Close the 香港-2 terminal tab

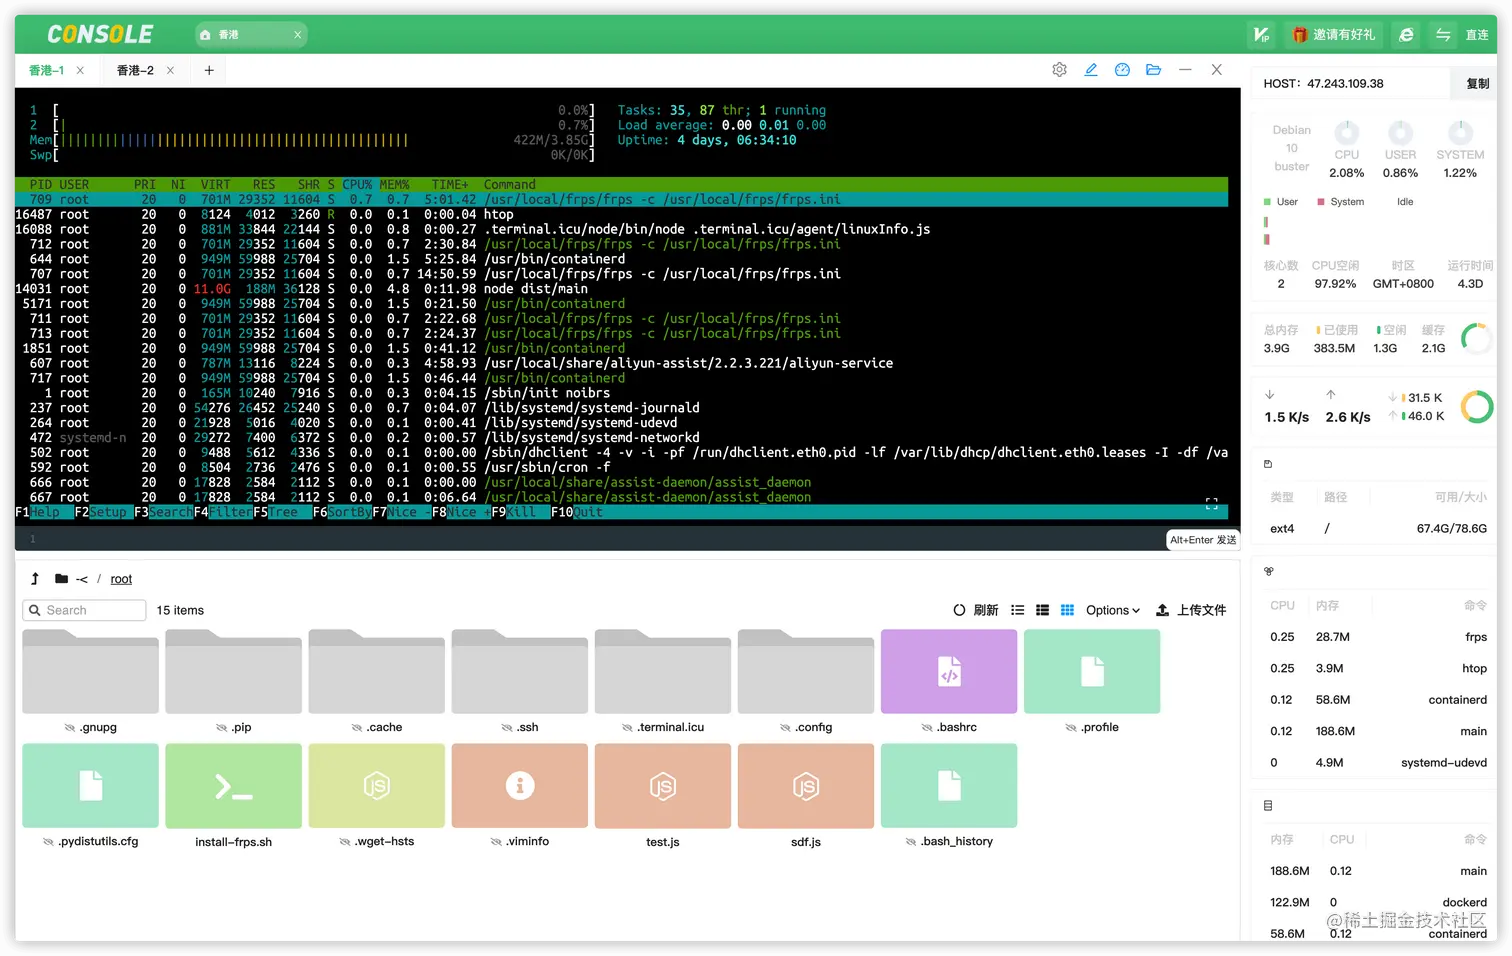pos(170,71)
